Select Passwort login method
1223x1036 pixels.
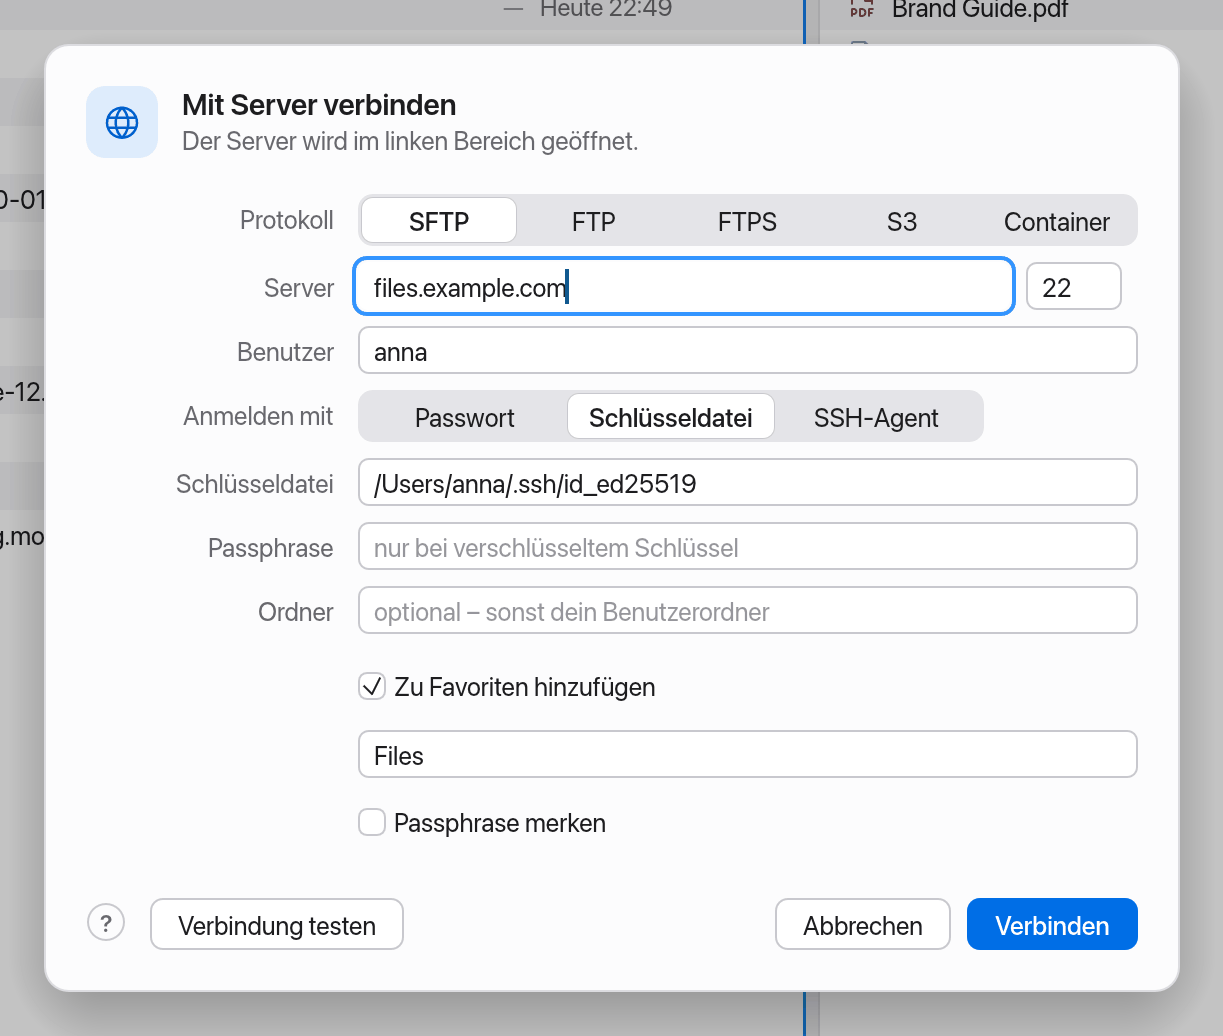click(465, 417)
